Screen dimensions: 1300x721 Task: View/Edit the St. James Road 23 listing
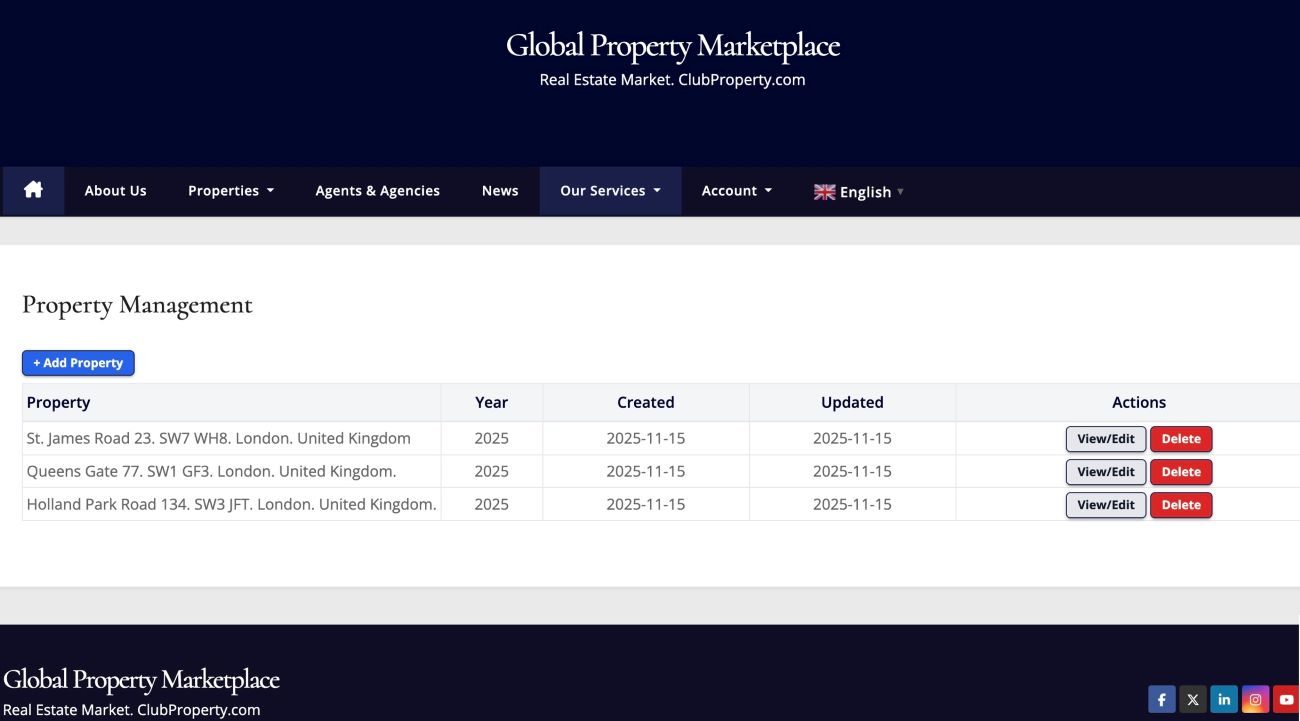pos(1106,438)
